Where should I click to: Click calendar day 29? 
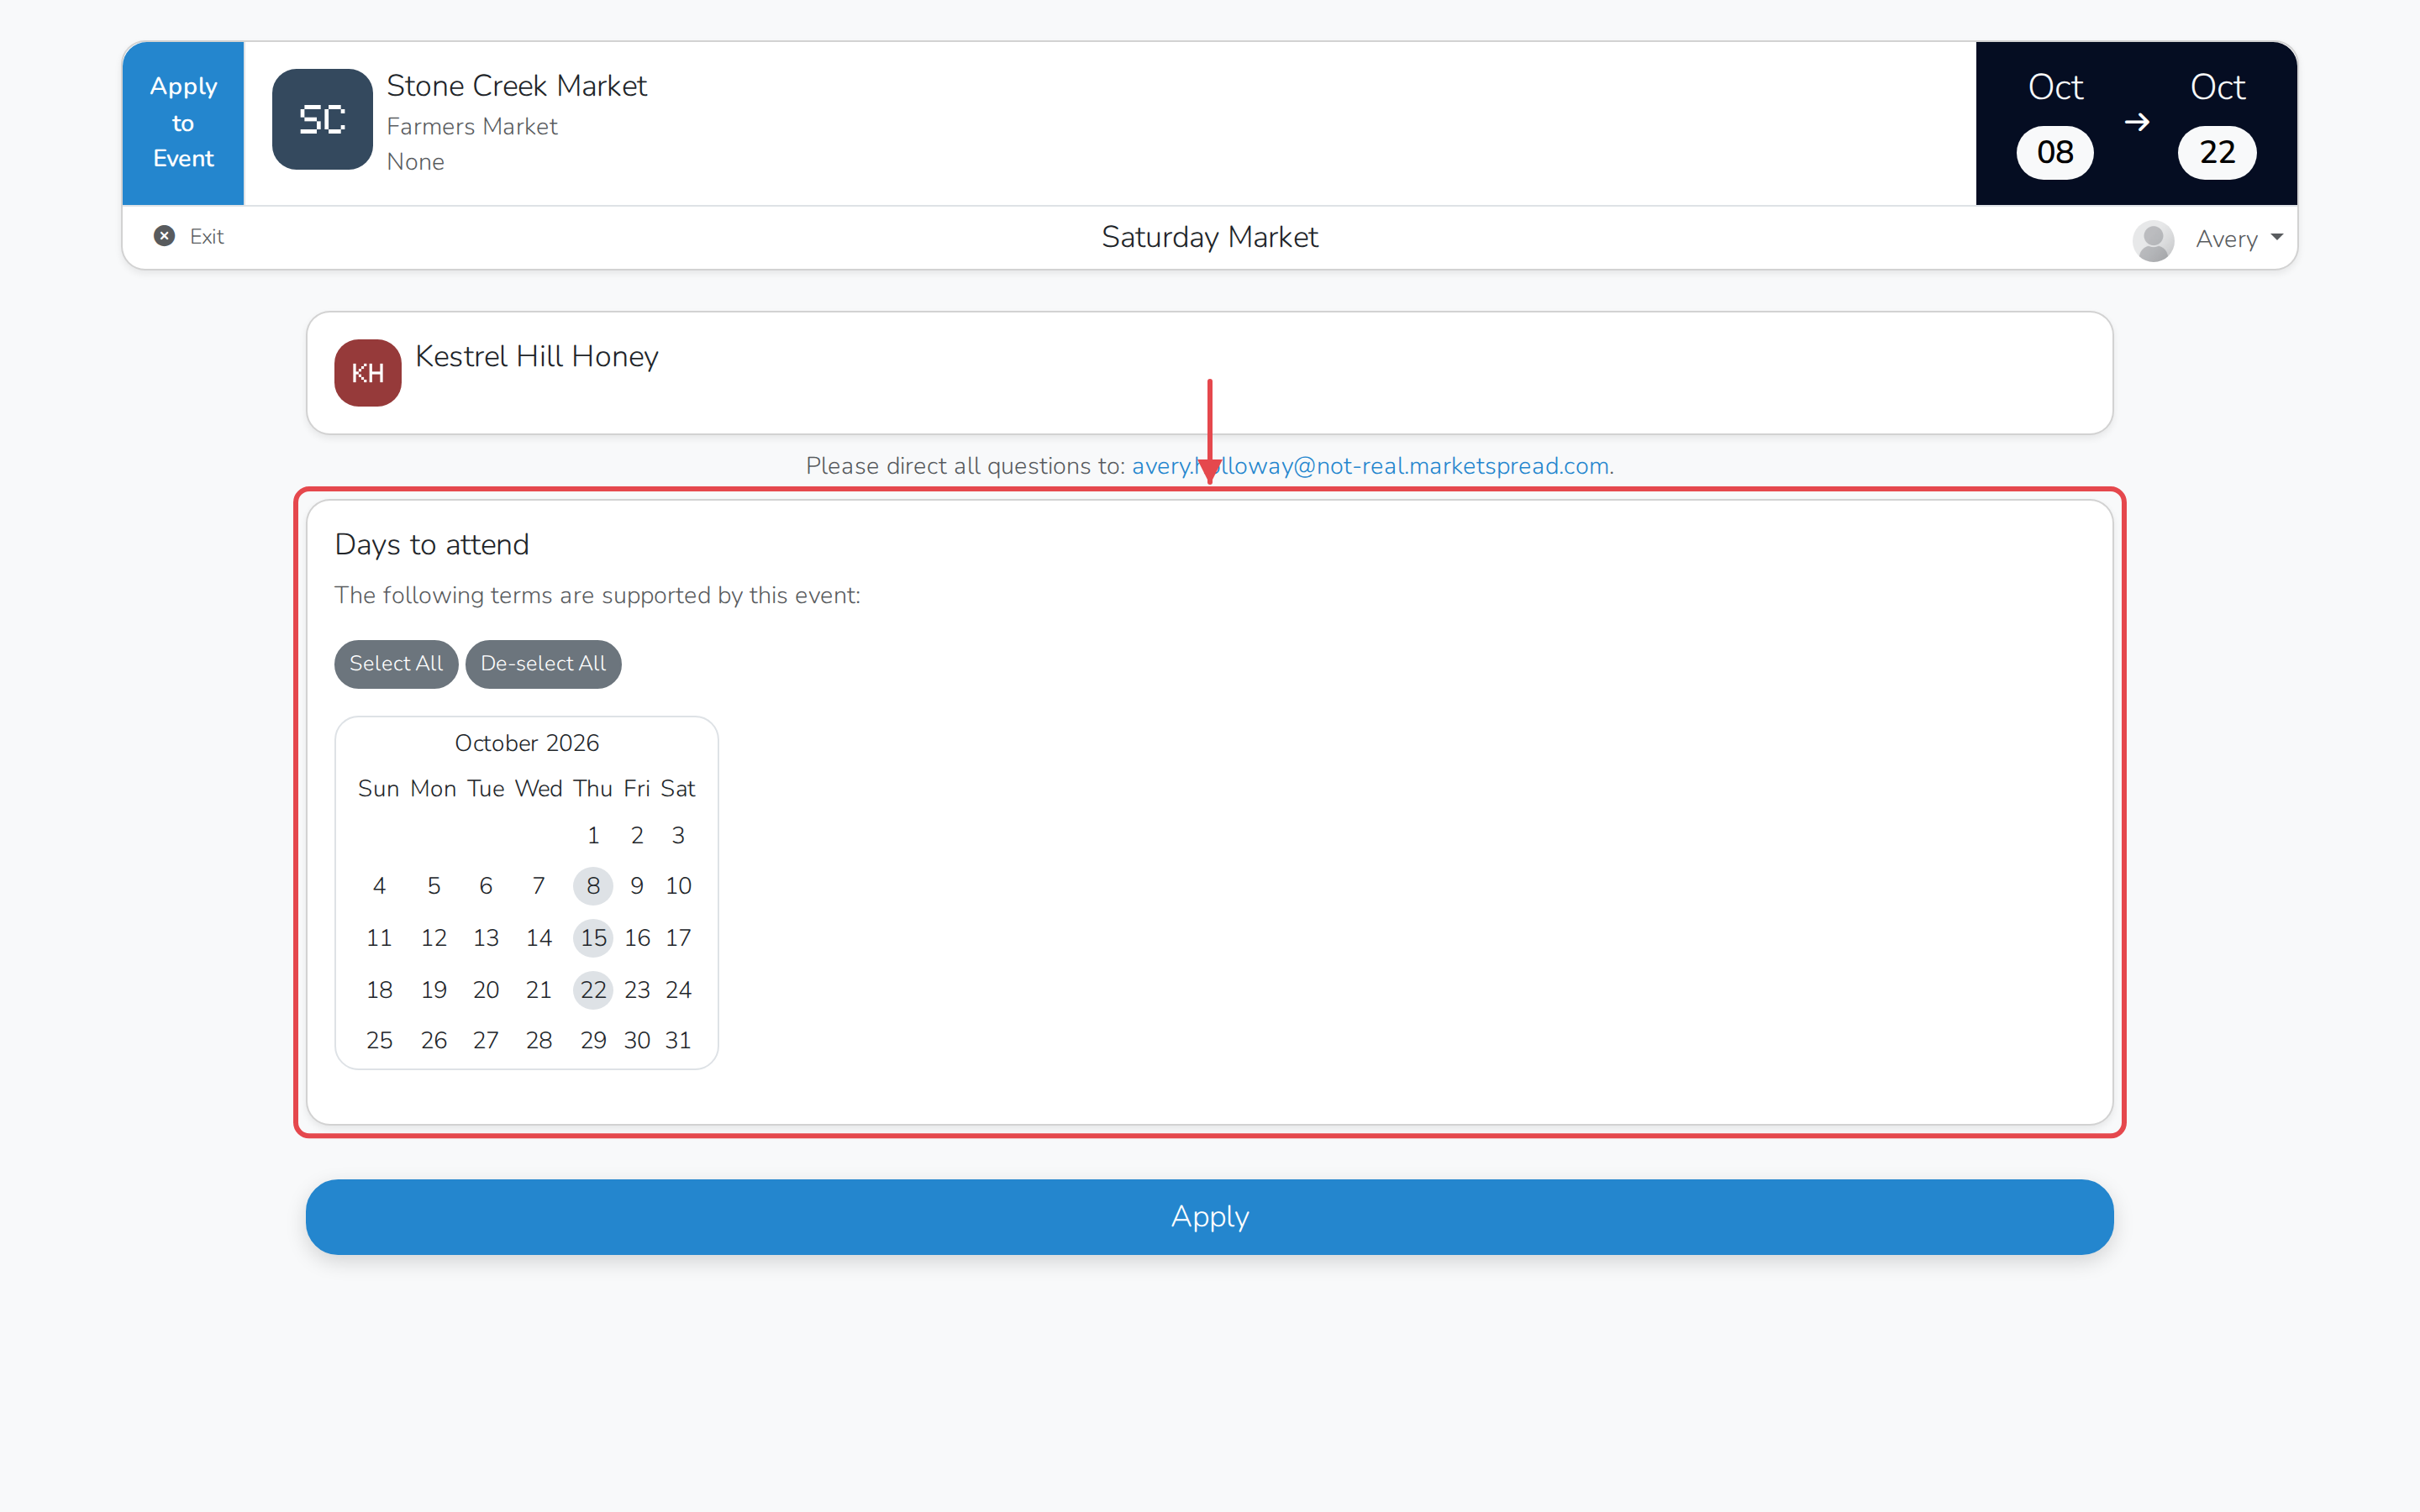tap(593, 1040)
